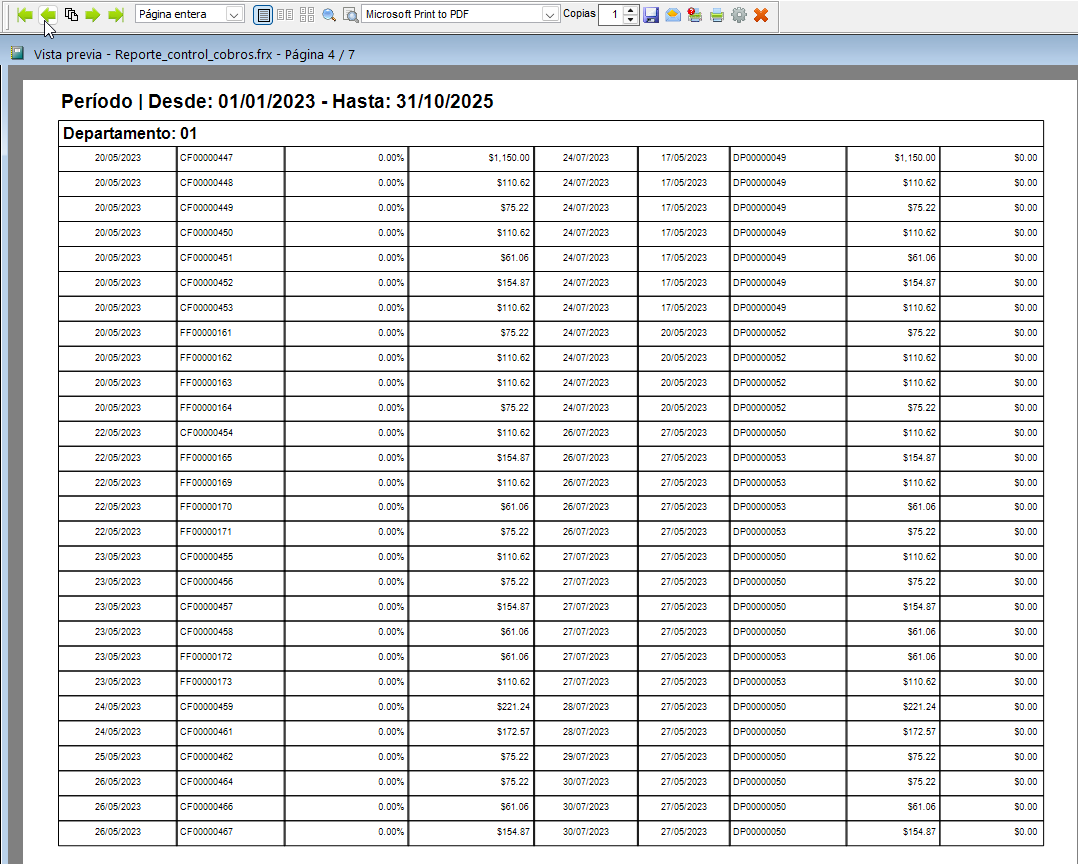Click the page search magnifier icon
Image resolution: width=1078 pixels, height=864 pixels.
click(351, 14)
